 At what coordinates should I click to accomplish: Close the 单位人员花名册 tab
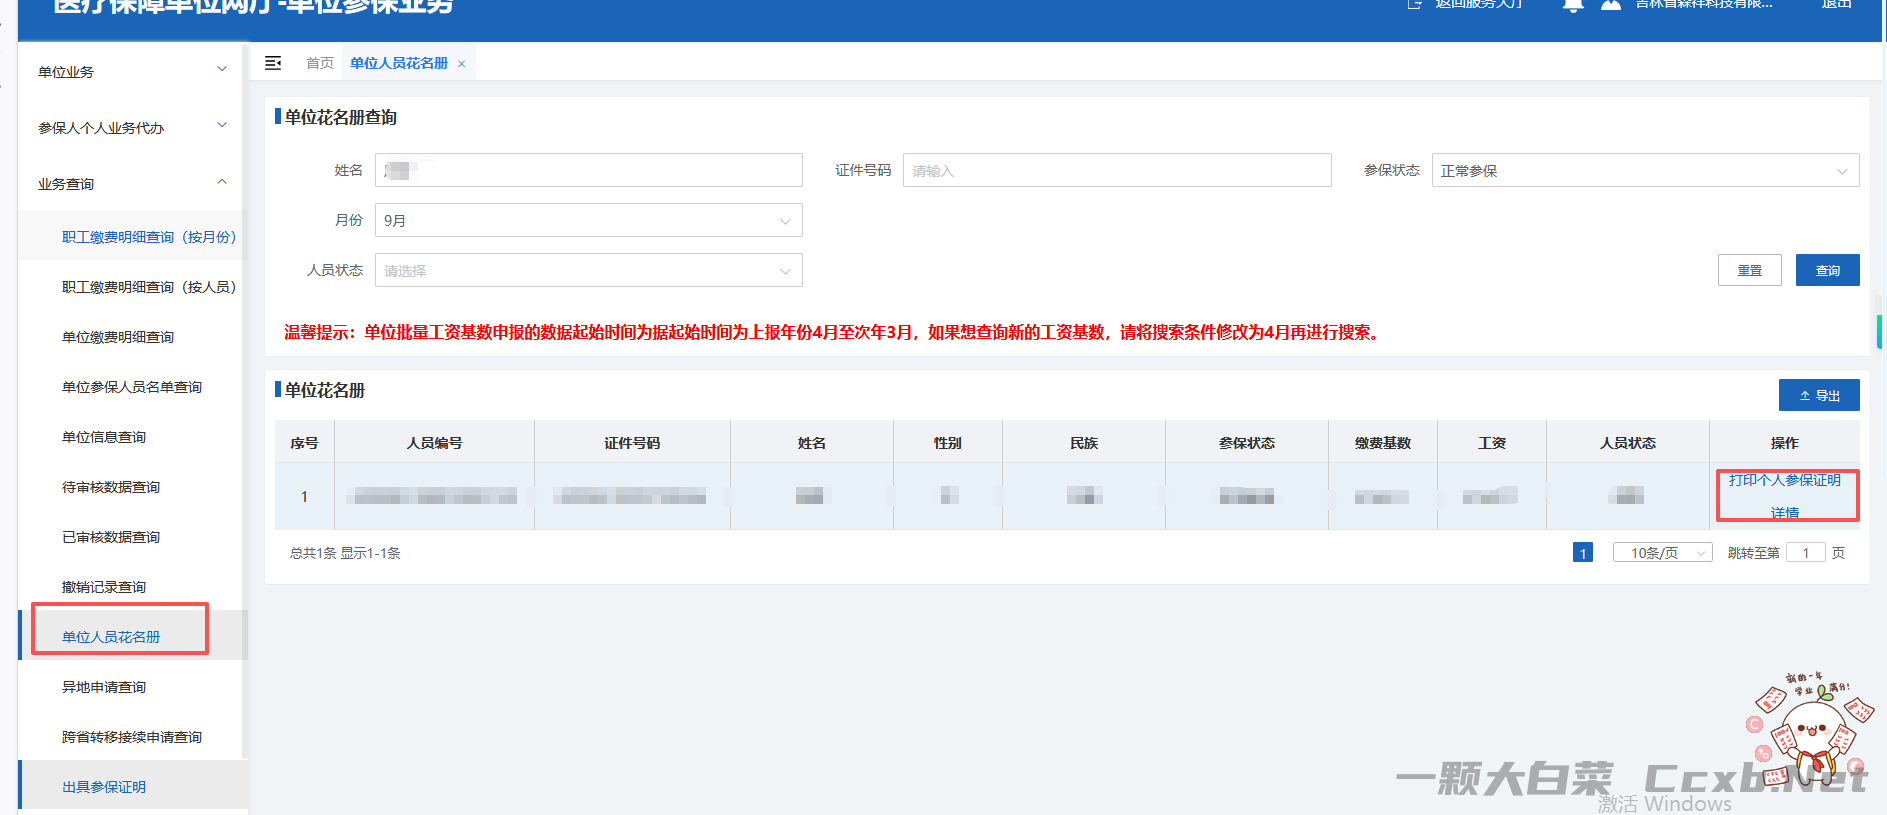point(461,64)
